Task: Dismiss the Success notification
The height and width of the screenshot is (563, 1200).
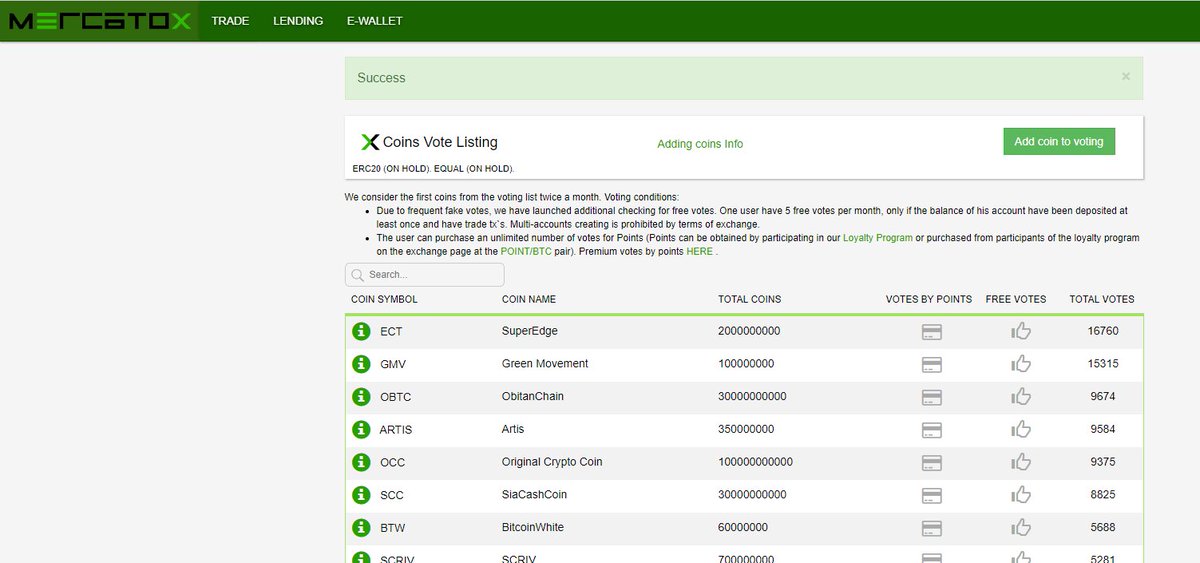Action: pos(1126,76)
